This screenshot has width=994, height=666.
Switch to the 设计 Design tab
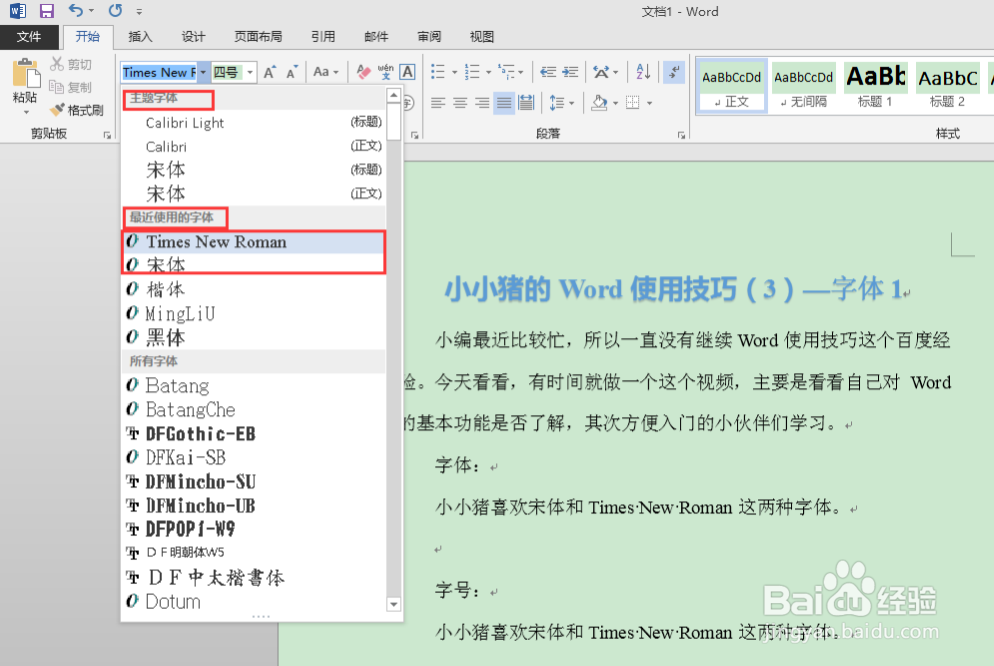coord(193,37)
